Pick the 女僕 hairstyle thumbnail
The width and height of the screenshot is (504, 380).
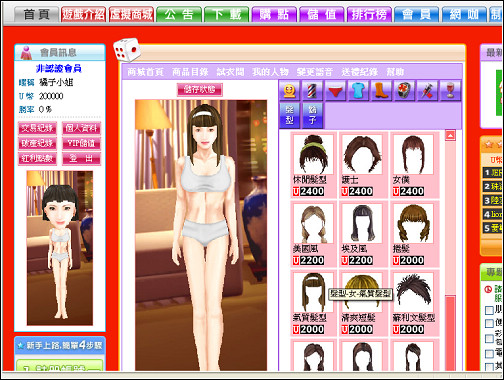pos(413,154)
